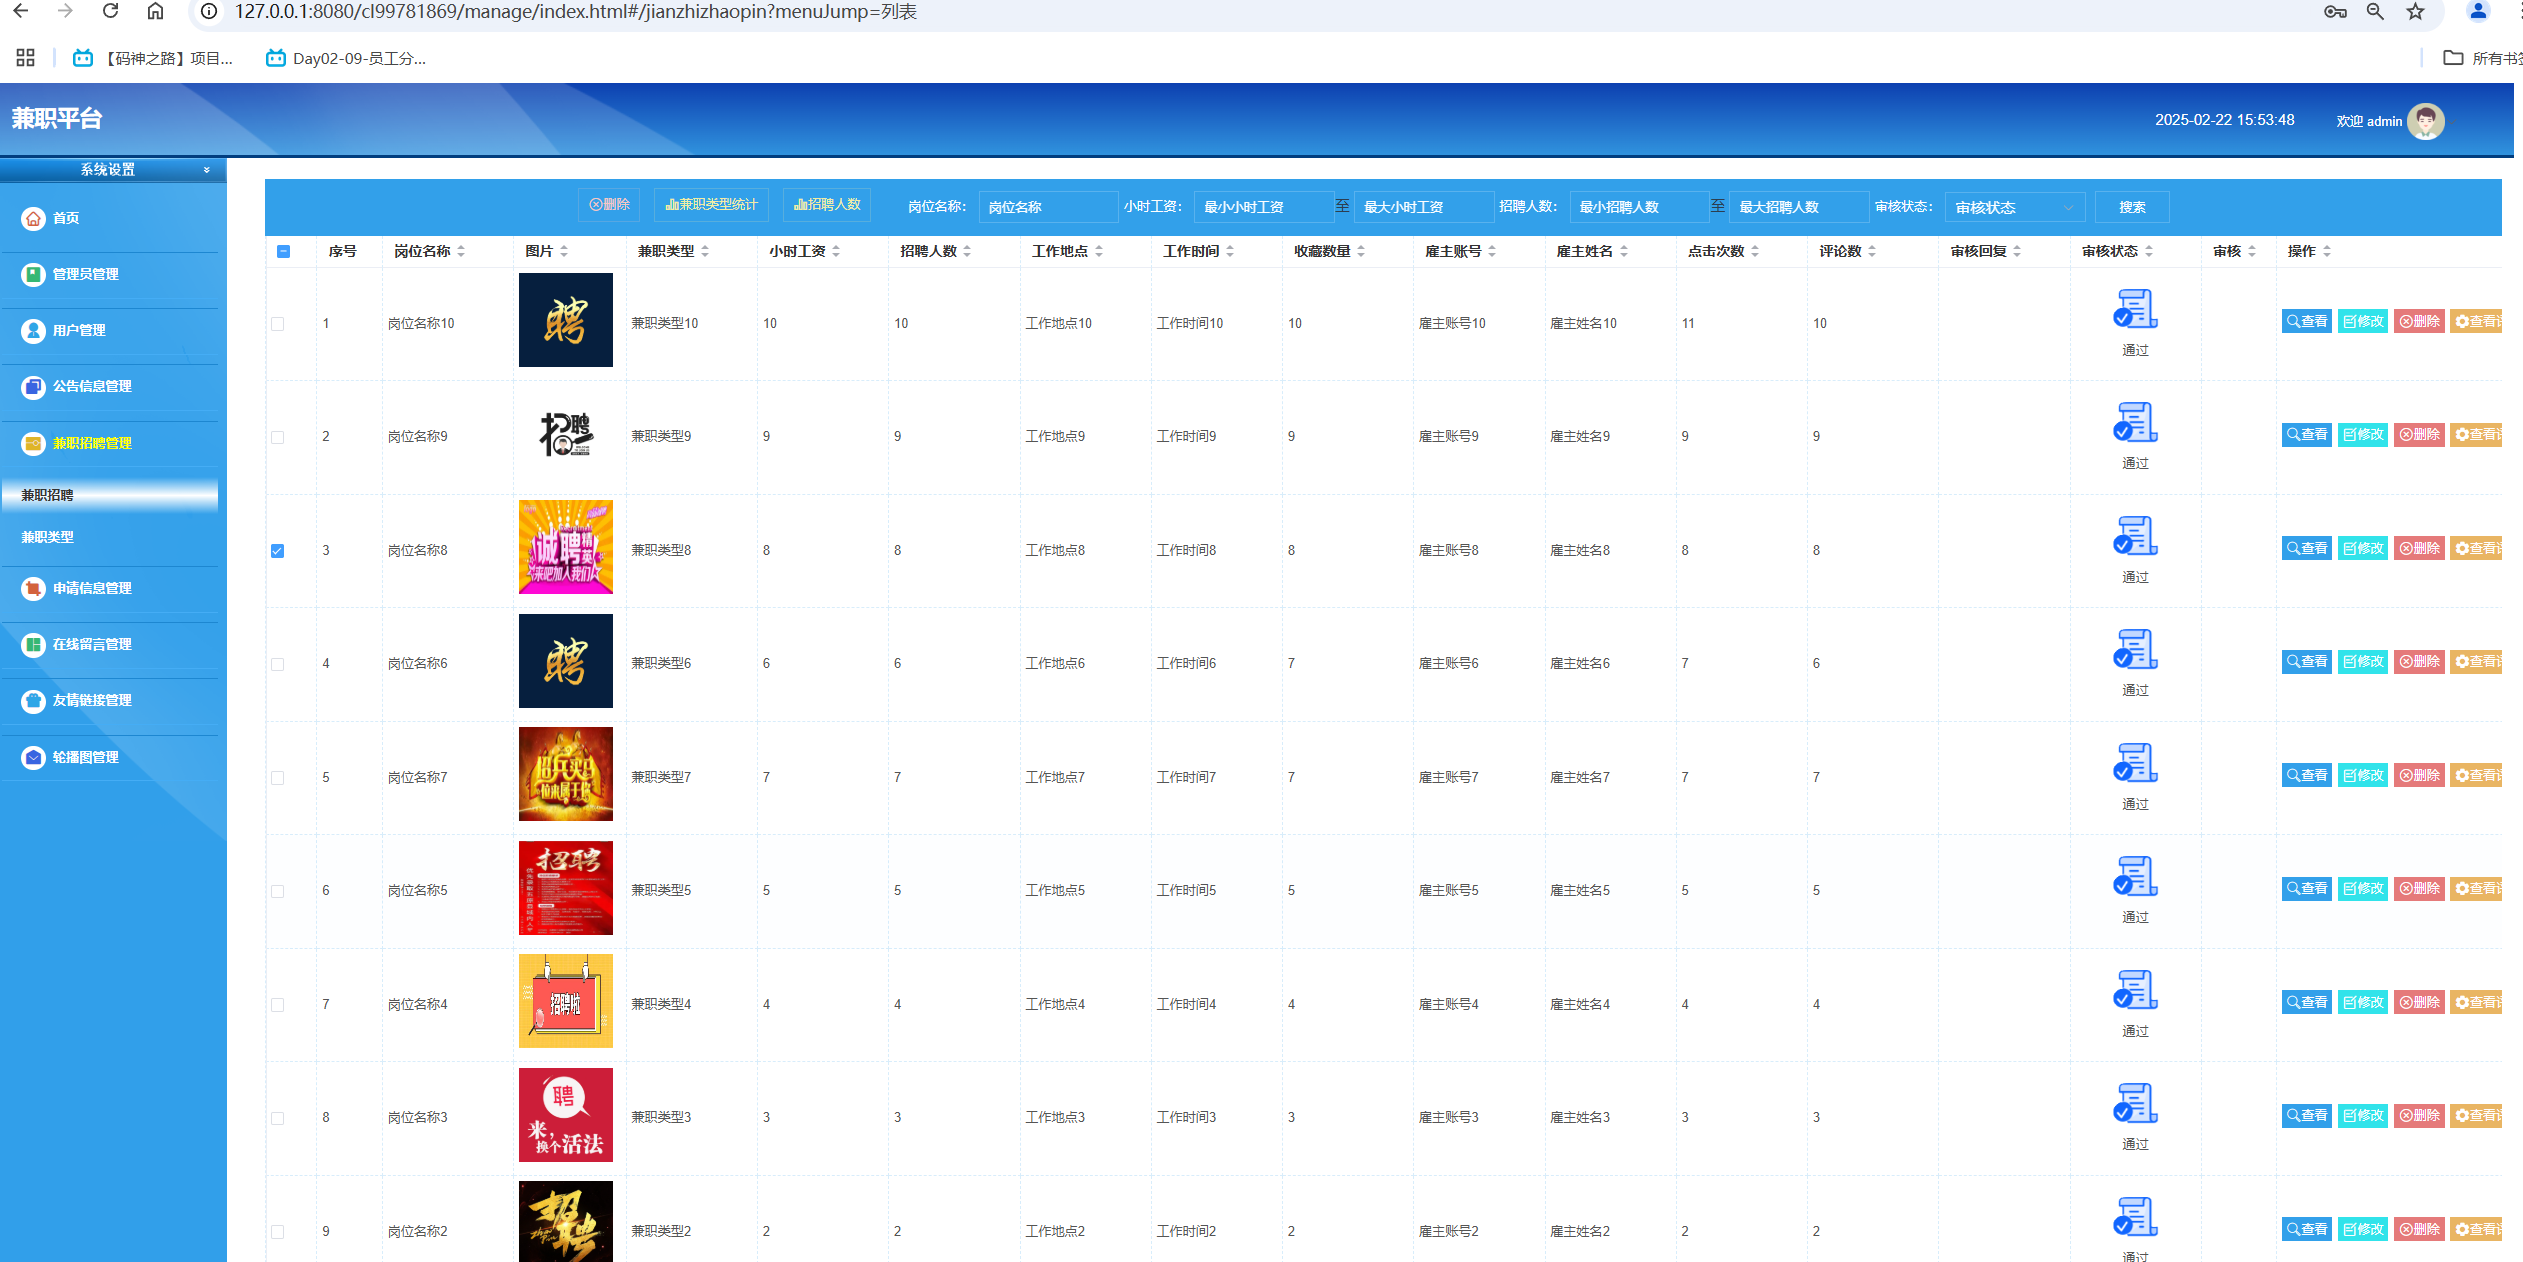
Task: Bookmark page with the star icon
Action: click(2416, 12)
